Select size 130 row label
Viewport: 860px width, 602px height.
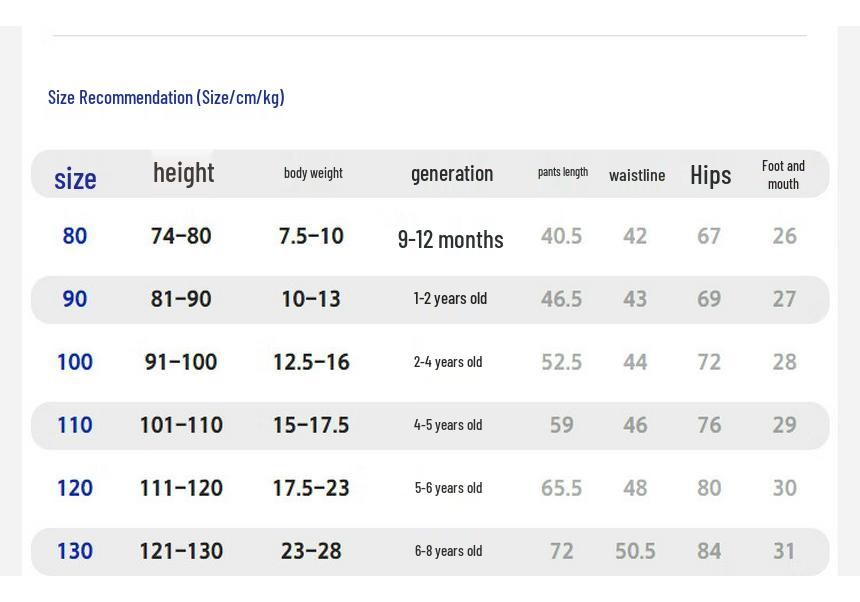pyautogui.click(x=75, y=551)
